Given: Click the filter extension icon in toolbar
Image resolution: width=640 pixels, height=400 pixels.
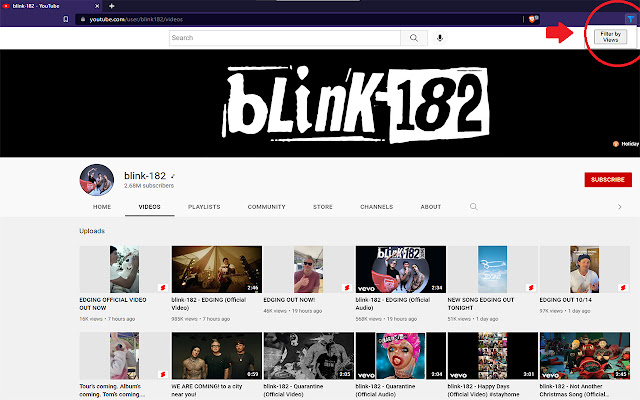Looking at the screenshot, I should pos(631,19).
